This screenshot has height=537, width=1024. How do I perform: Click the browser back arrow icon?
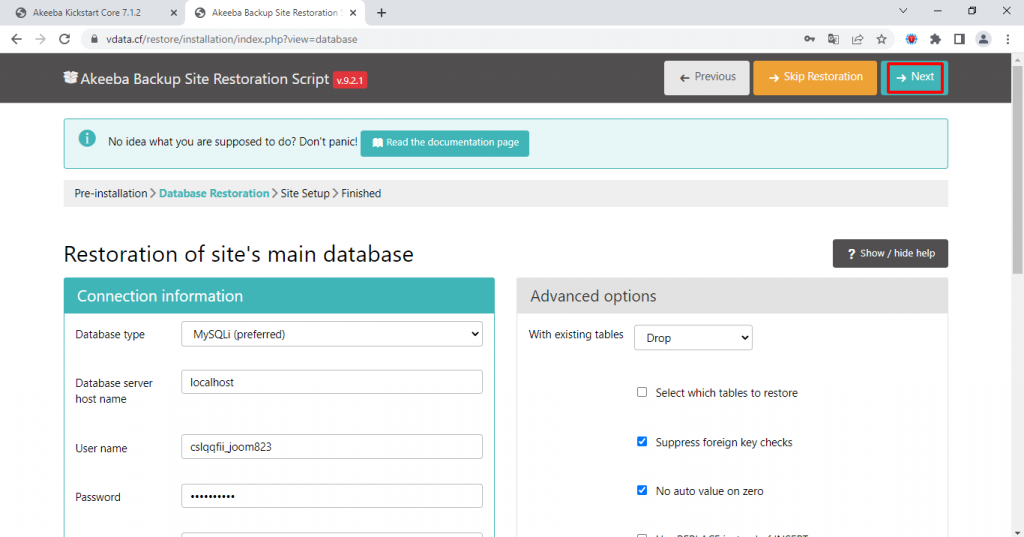pyautogui.click(x=16, y=39)
